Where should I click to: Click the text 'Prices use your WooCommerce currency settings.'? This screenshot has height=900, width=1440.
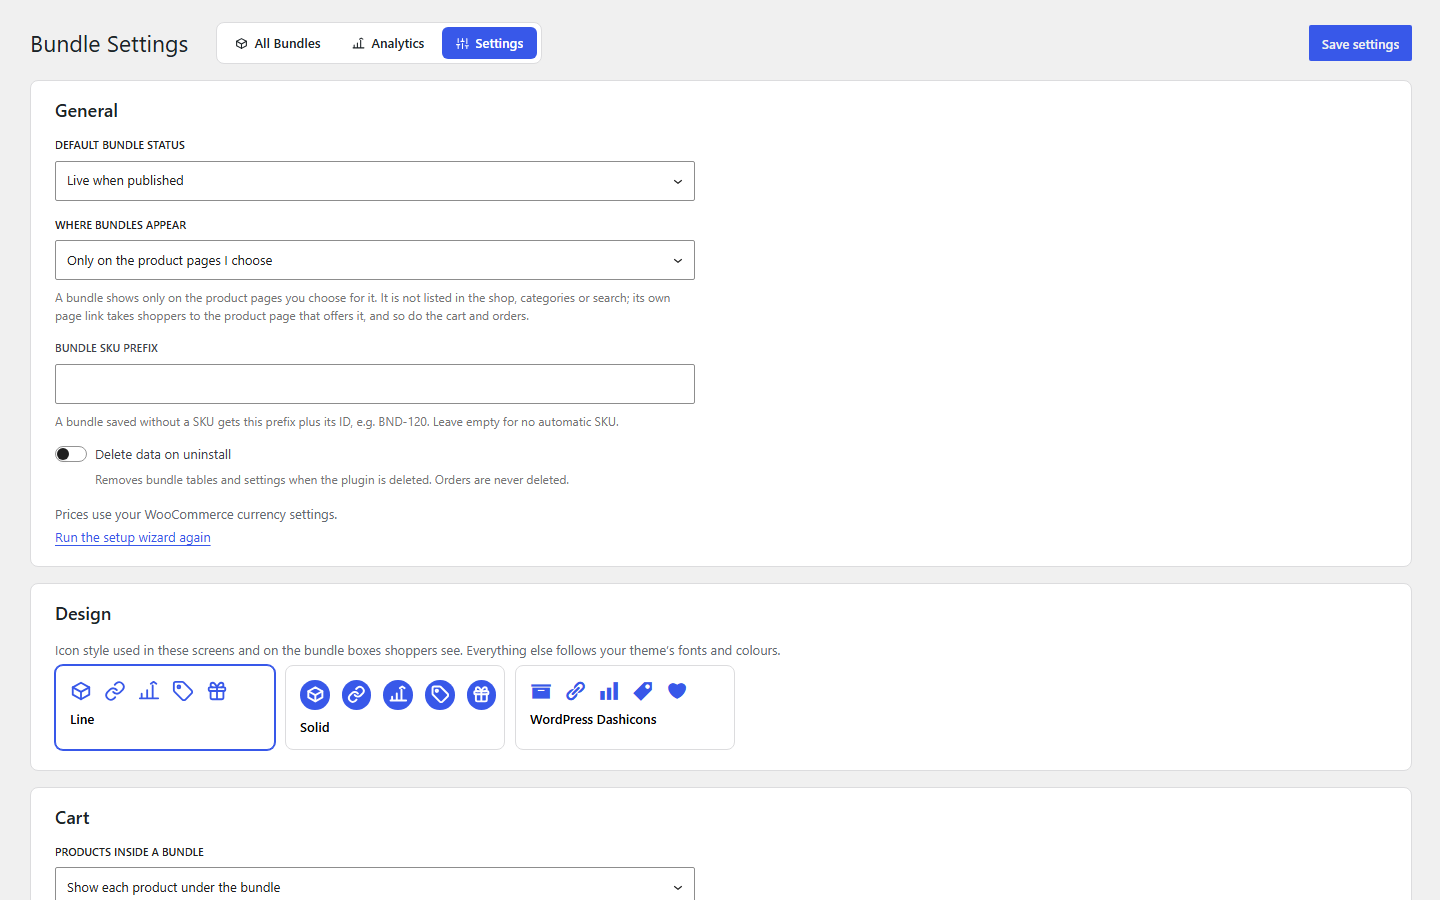pos(196,514)
